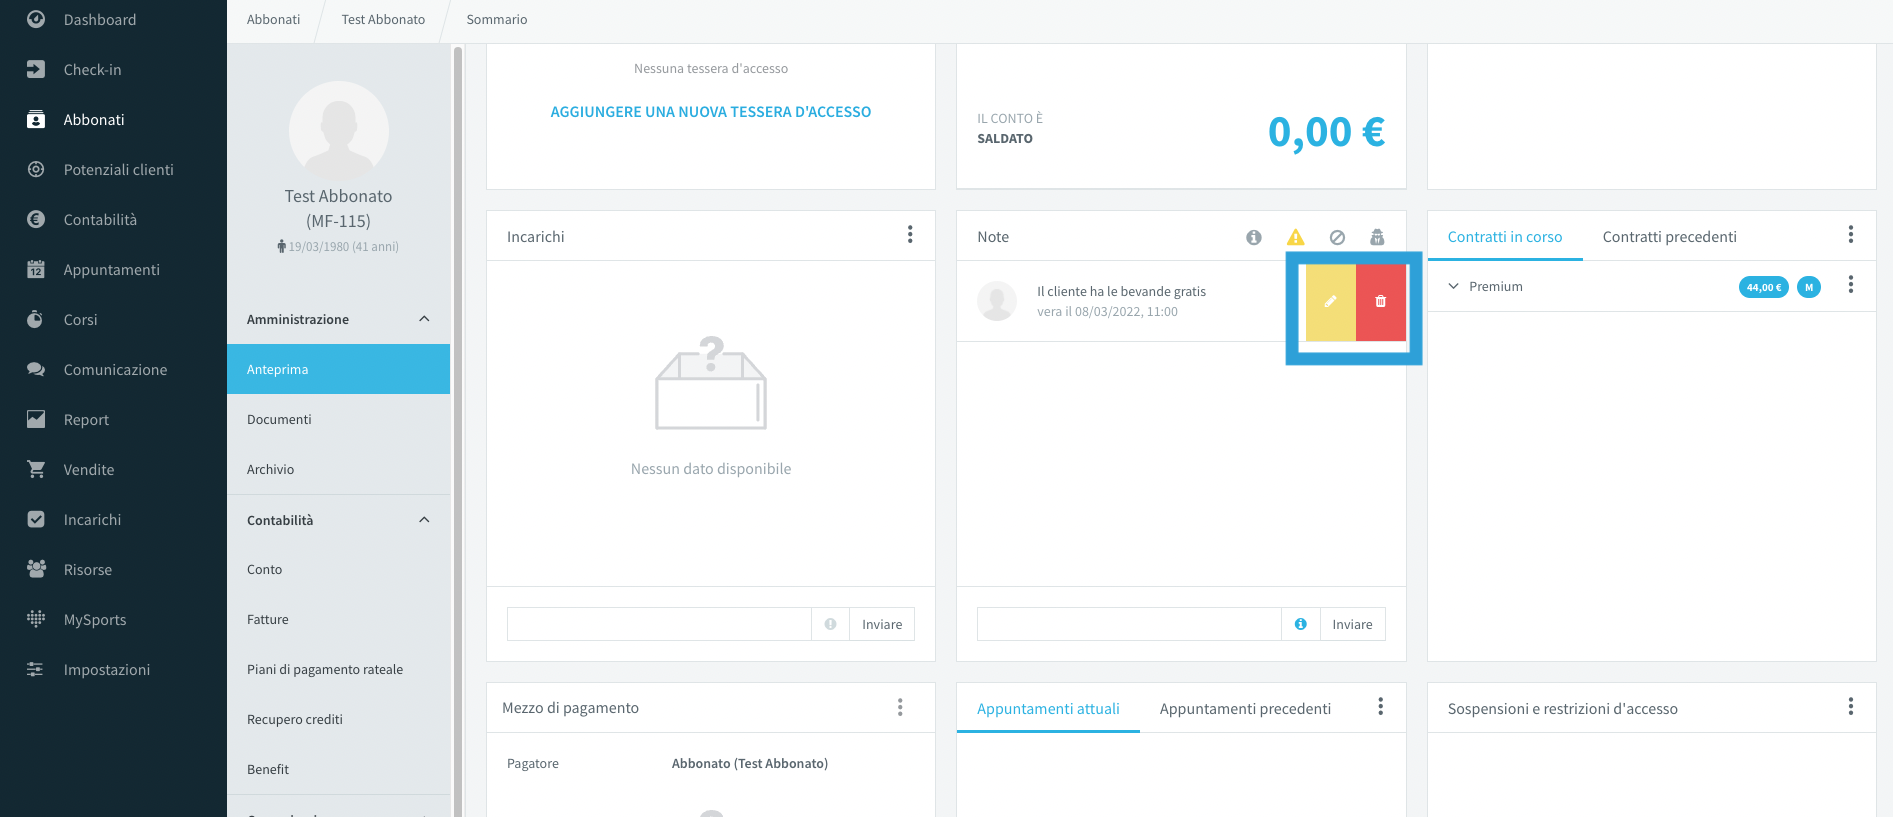The width and height of the screenshot is (1893, 817).
Task: Toggle the info filter icon in Note header
Action: pyautogui.click(x=1254, y=237)
